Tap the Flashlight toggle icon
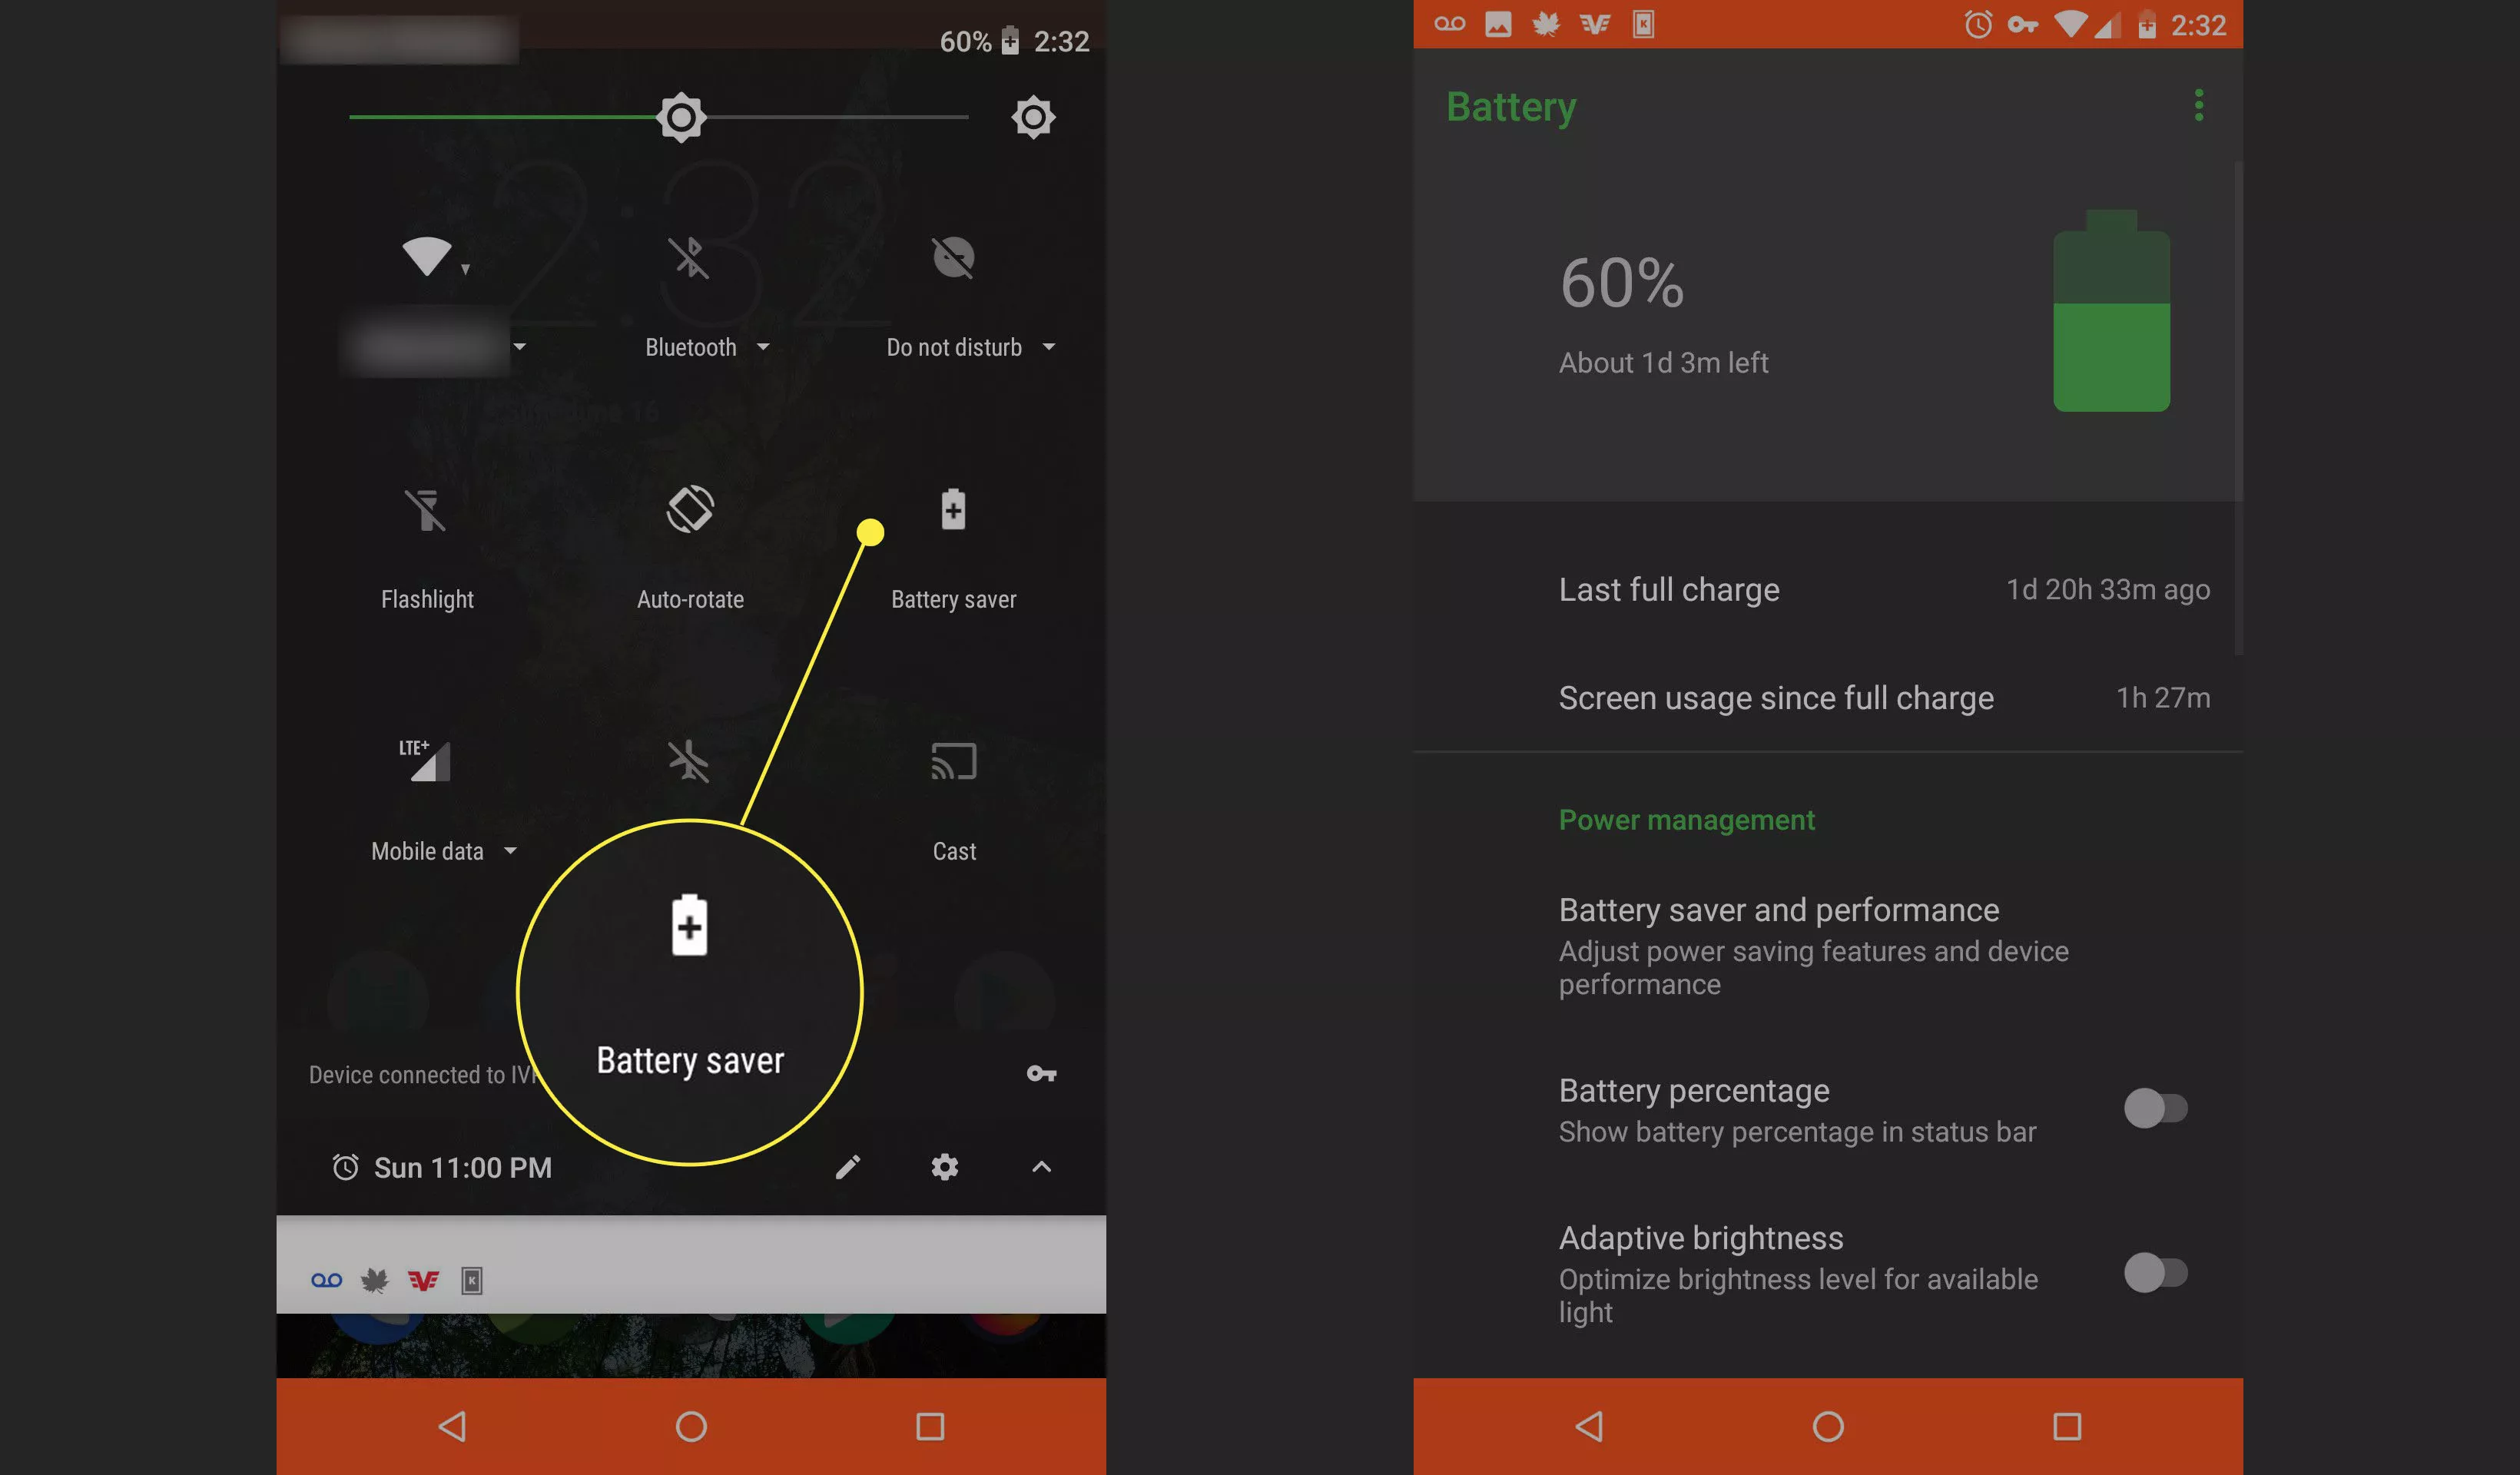The image size is (2520, 1475). [429, 509]
